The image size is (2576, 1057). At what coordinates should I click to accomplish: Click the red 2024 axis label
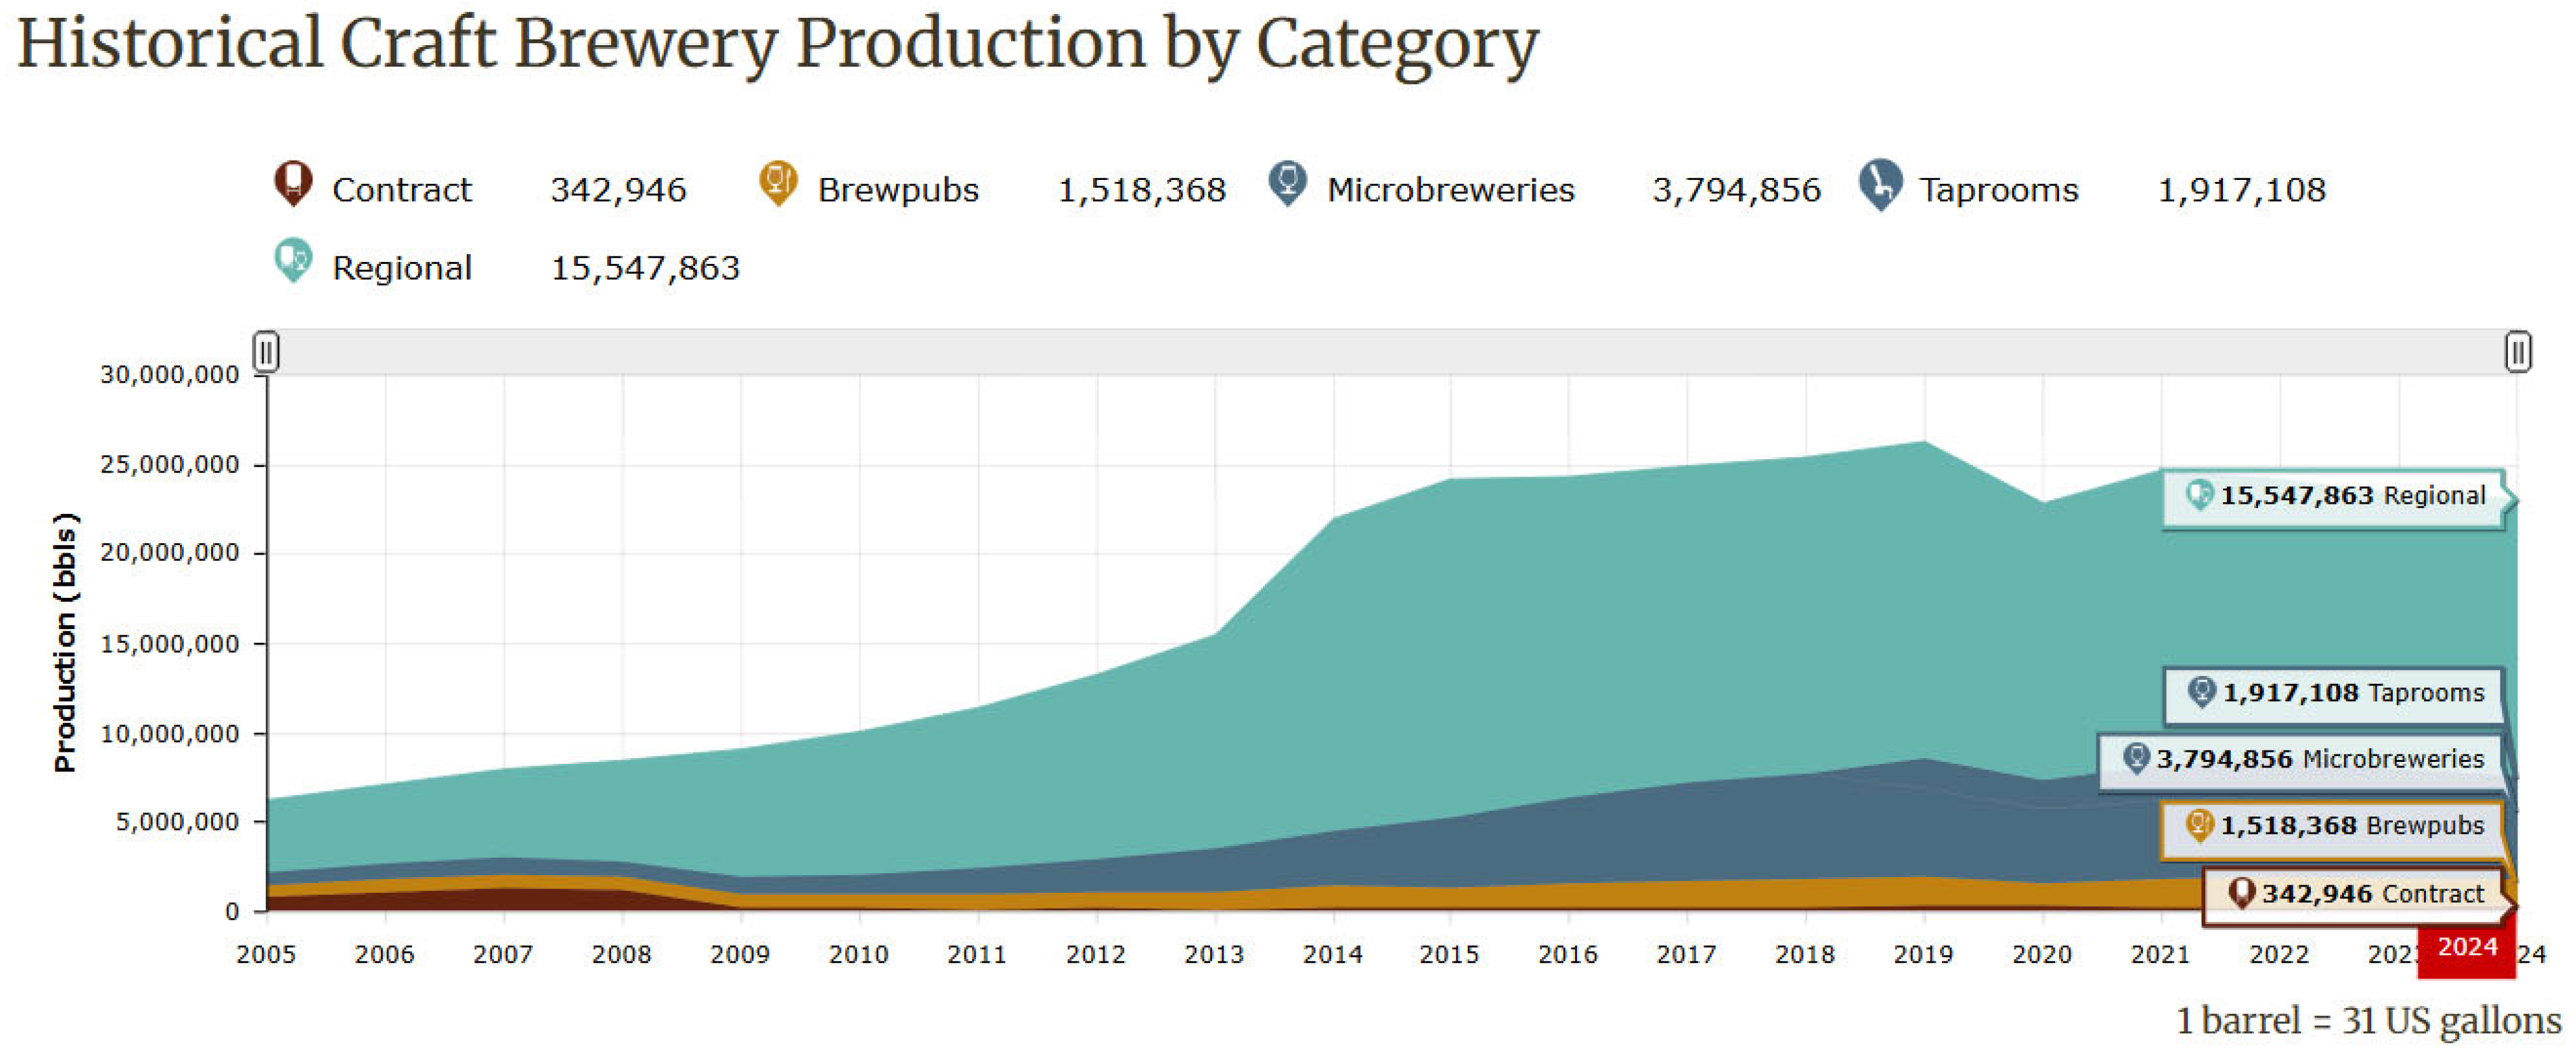[2466, 947]
